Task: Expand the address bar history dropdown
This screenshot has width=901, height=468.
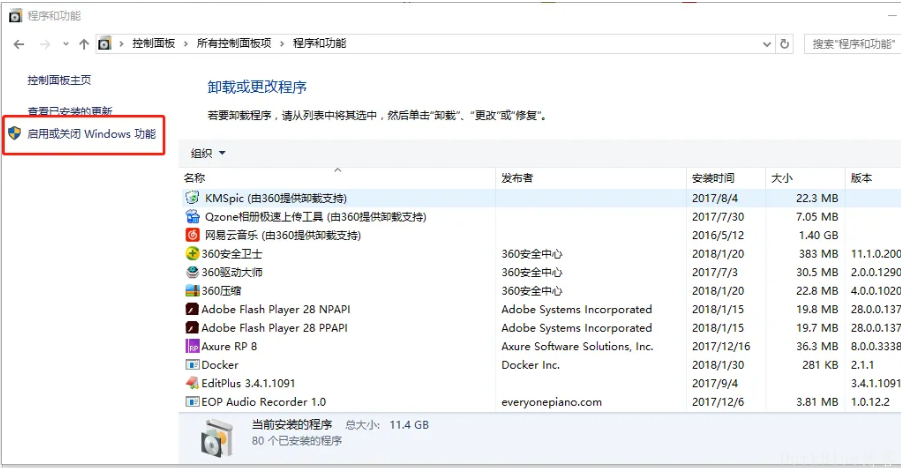Action: point(767,44)
